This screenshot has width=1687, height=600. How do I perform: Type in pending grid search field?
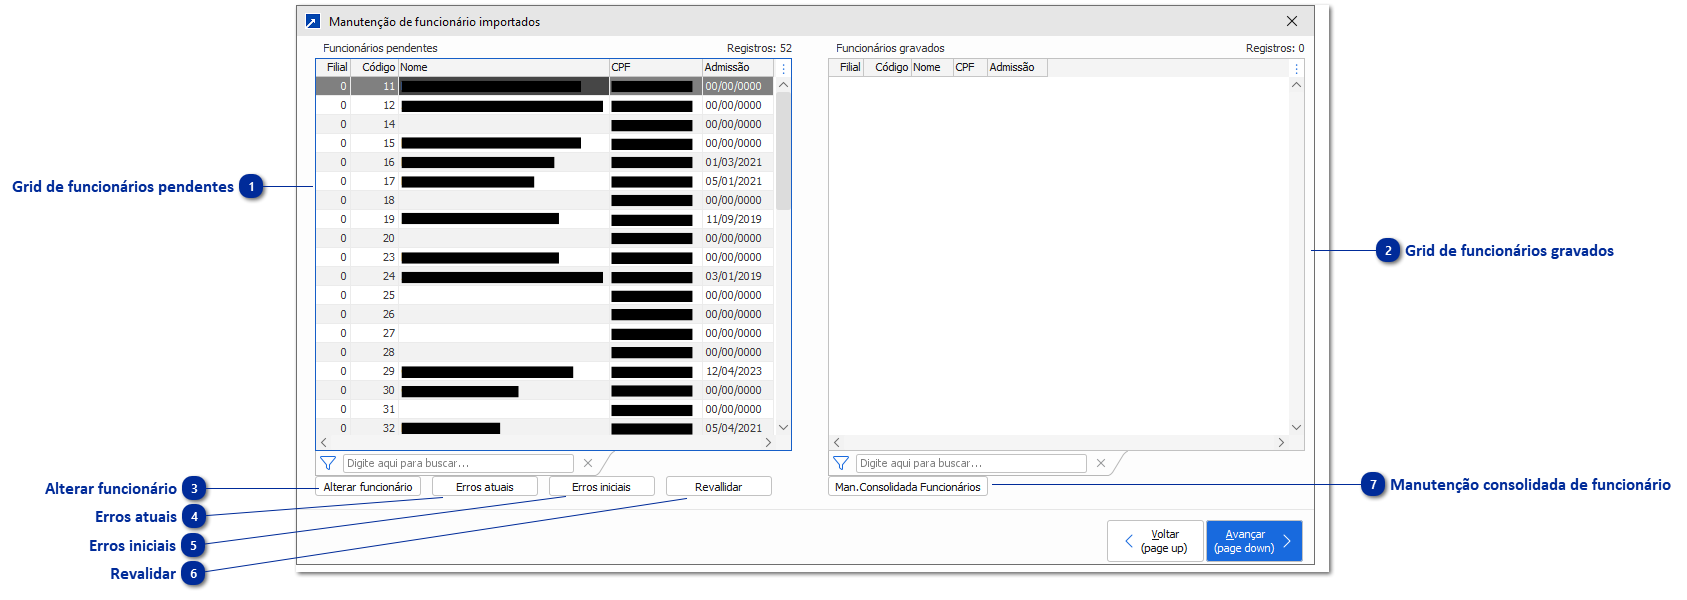[459, 463]
